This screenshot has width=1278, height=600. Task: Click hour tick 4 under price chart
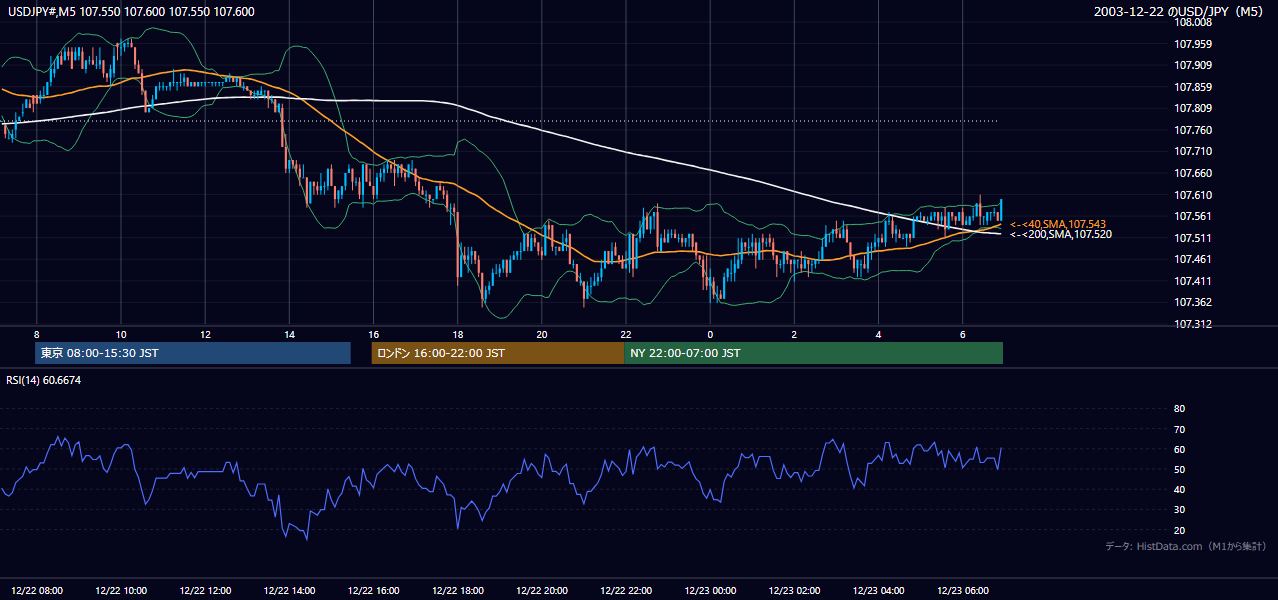878,334
